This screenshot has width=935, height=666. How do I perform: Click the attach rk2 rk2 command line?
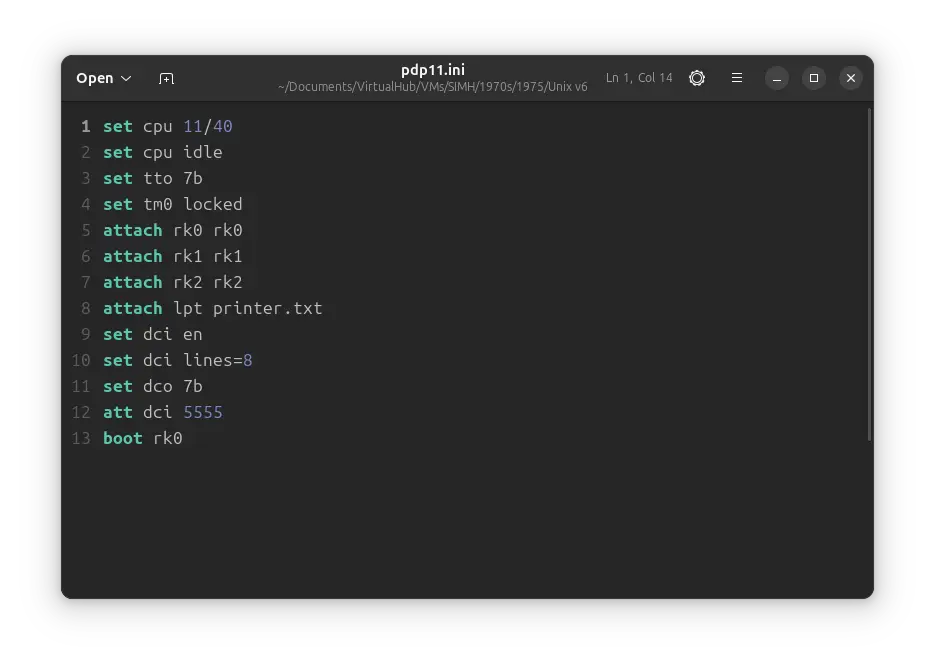(172, 282)
